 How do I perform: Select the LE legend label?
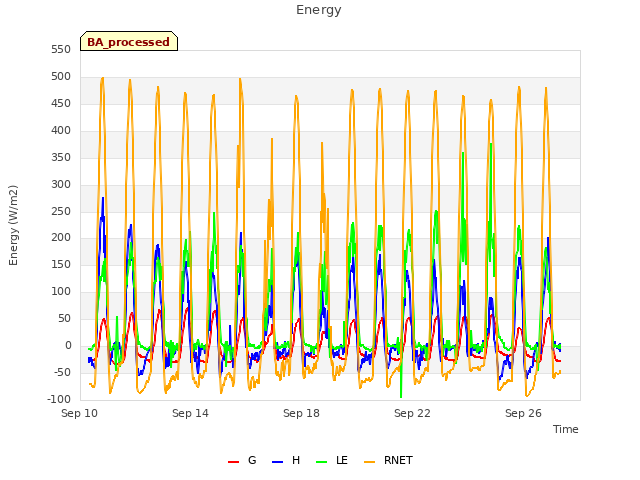[x=342, y=460]
